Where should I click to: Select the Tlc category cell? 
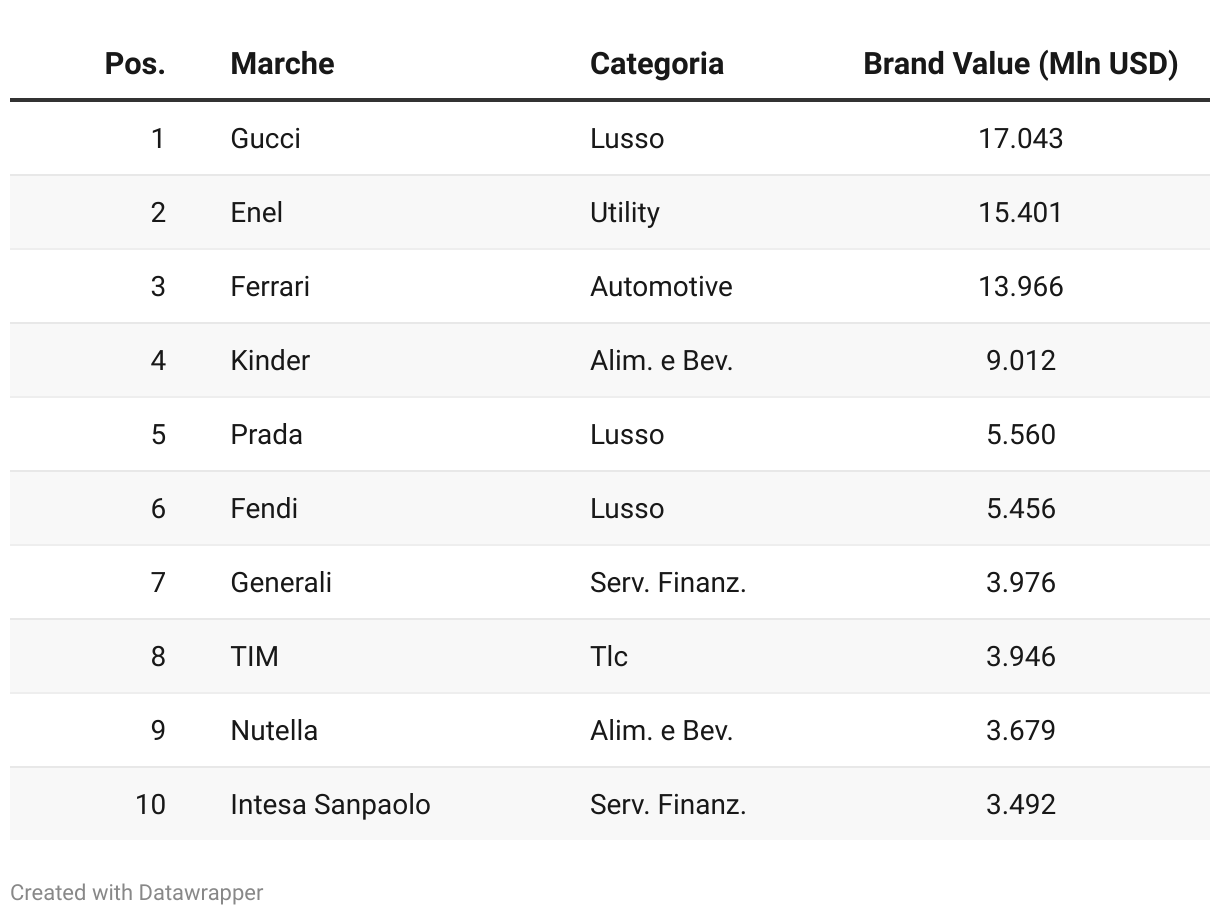tap(609, 656)
